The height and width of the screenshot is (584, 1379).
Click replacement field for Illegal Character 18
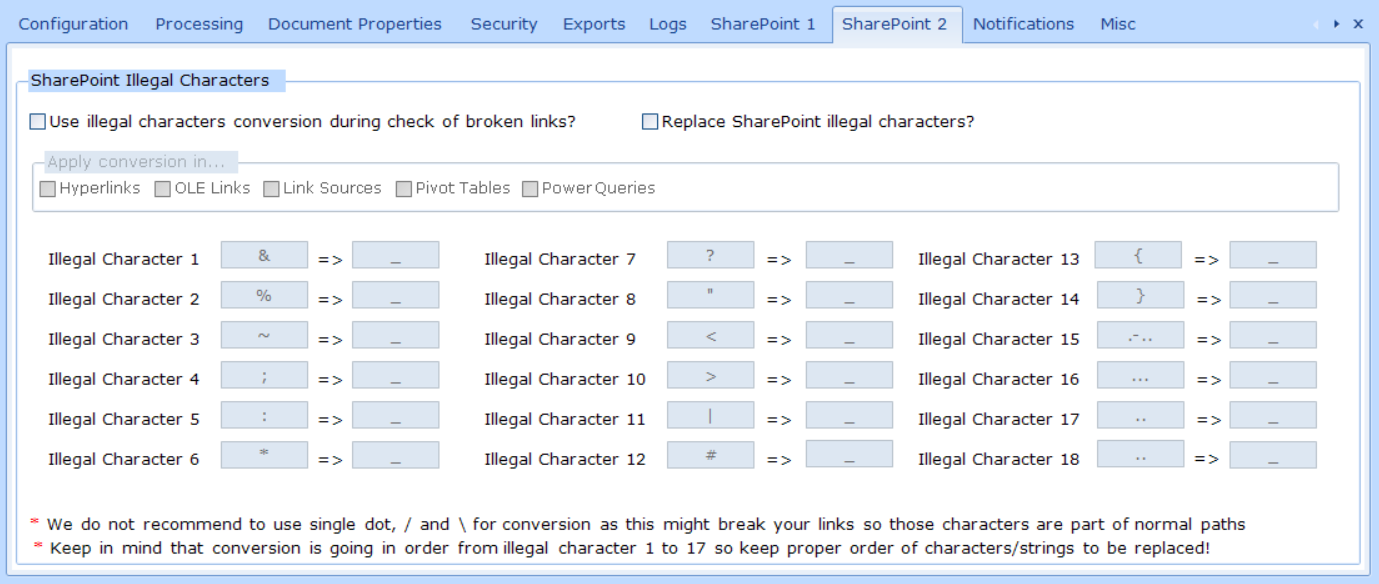point(1273,455)
